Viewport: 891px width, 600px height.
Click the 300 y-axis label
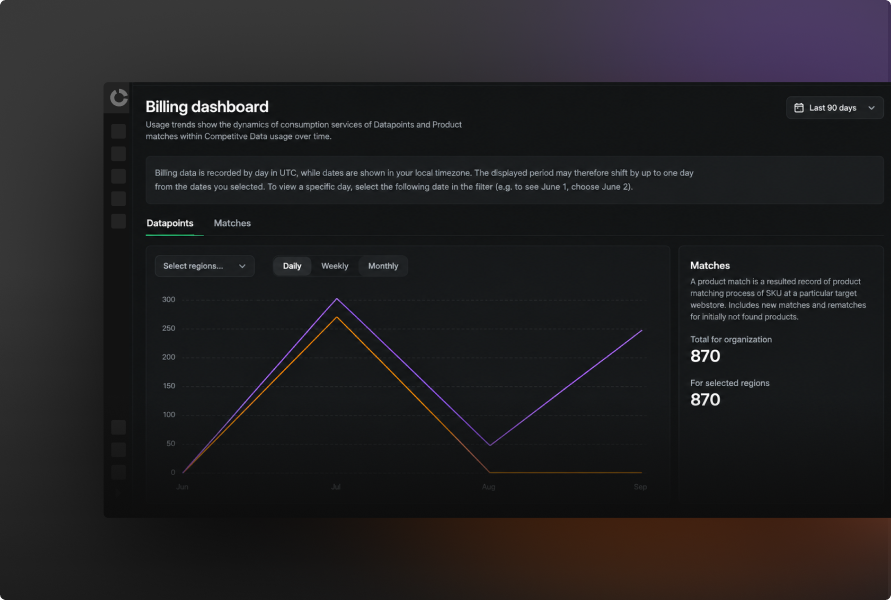click(x=169, y=299)
